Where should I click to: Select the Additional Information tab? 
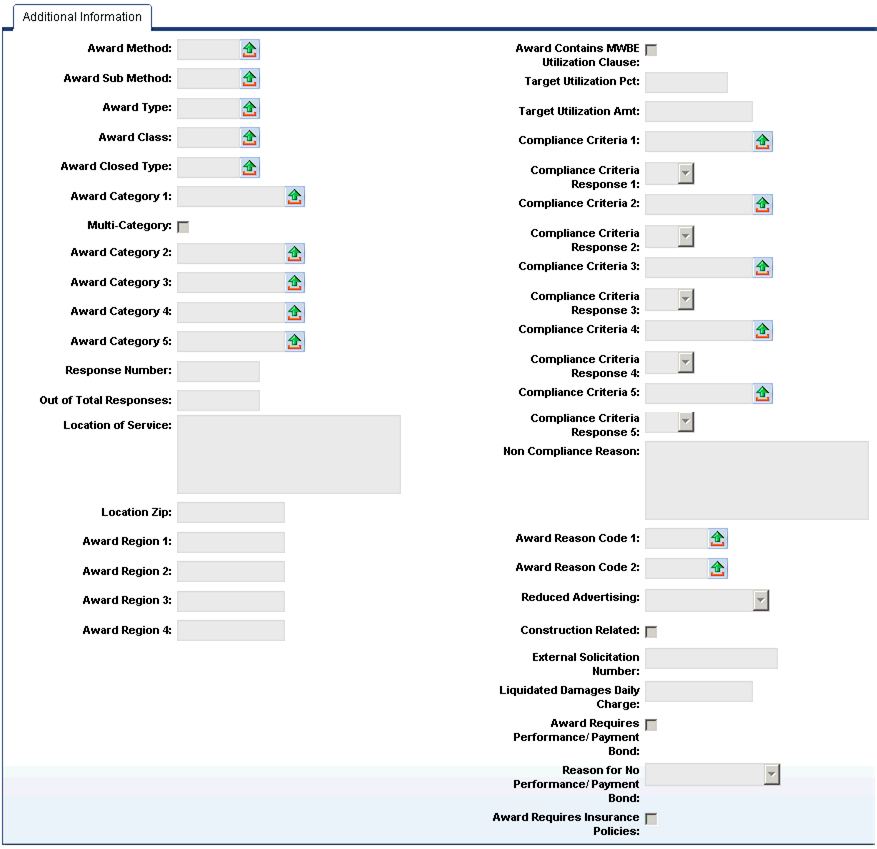click(x=82, y=17)
